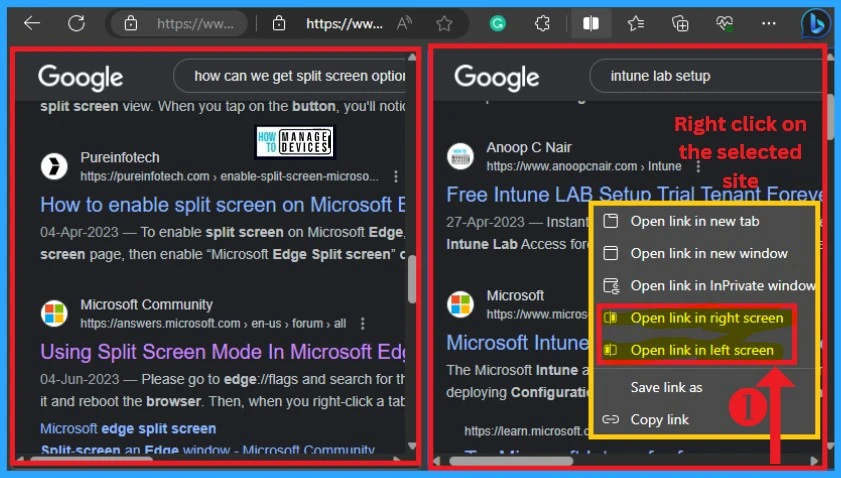
Task: Click the 'Pureinfotech' site name
Action: [x=120, y=158]
